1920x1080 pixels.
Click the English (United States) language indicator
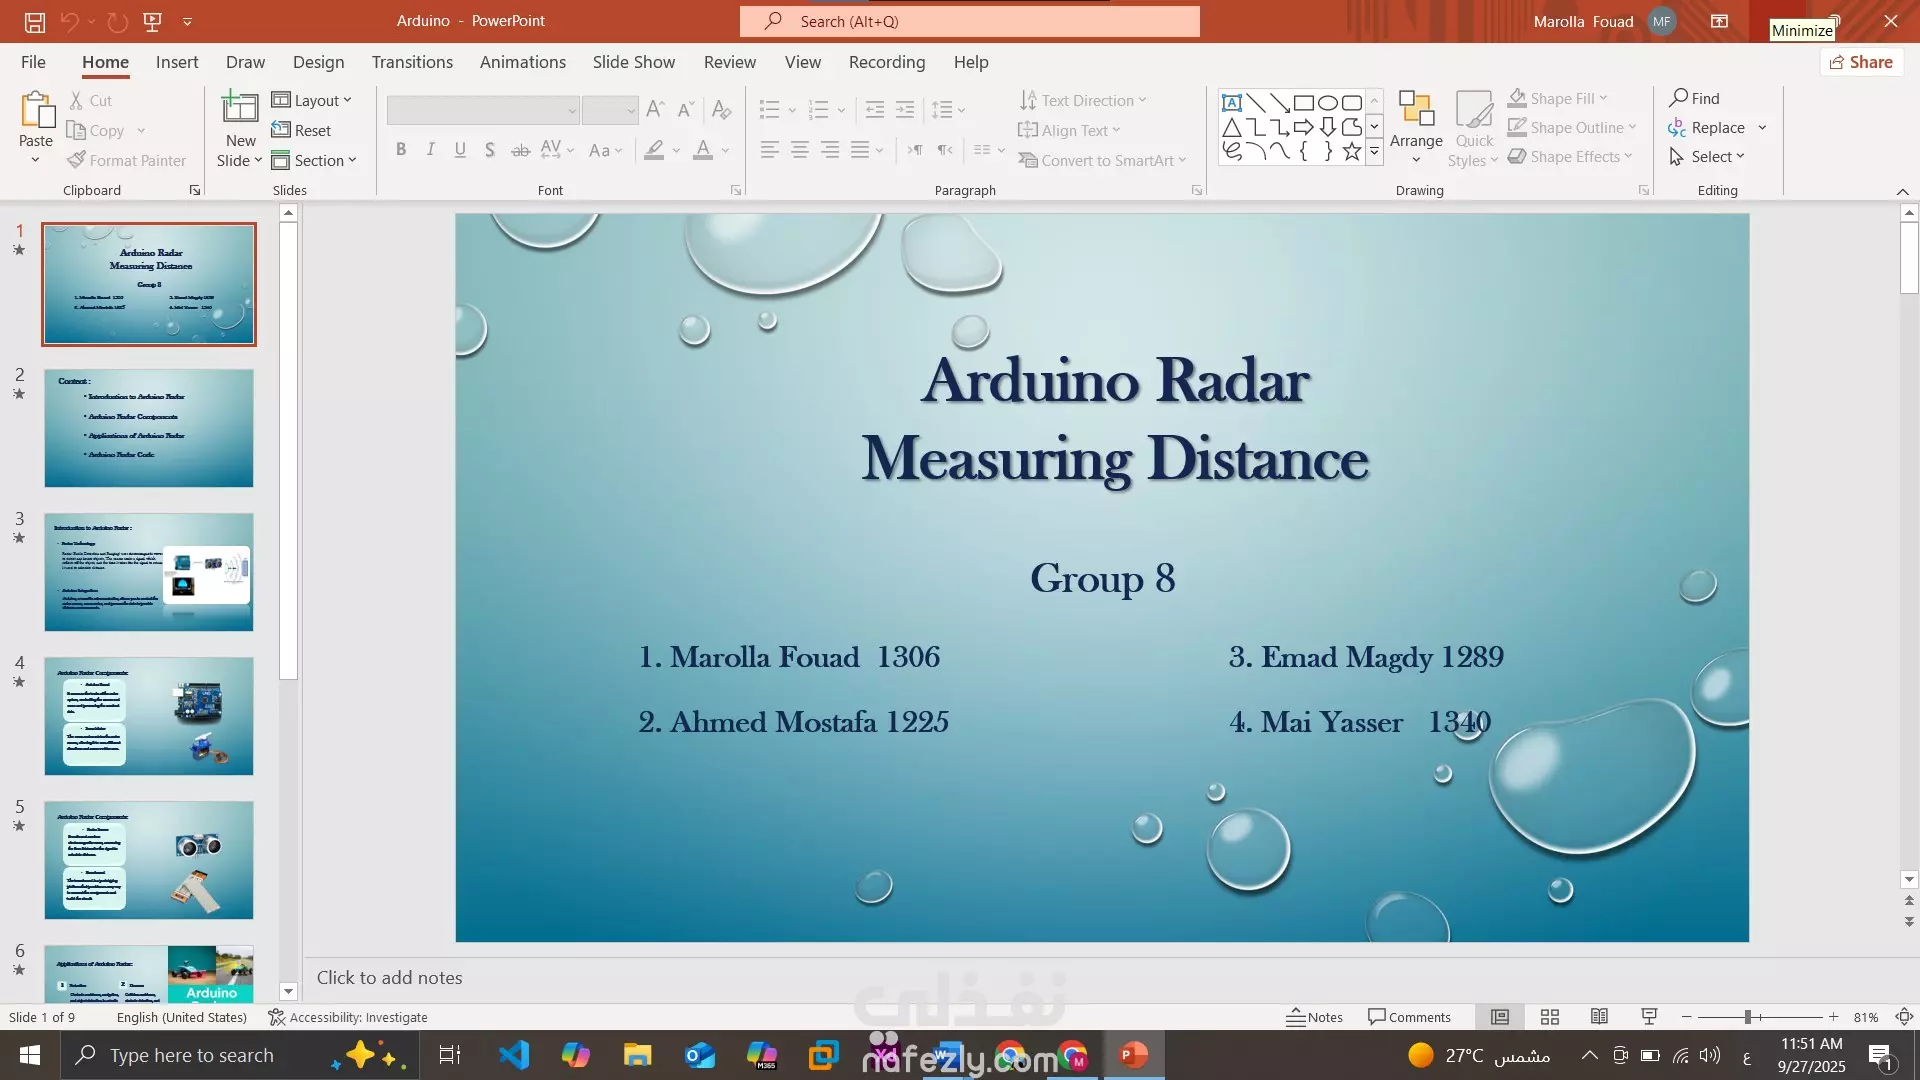tap(181, 1017)
